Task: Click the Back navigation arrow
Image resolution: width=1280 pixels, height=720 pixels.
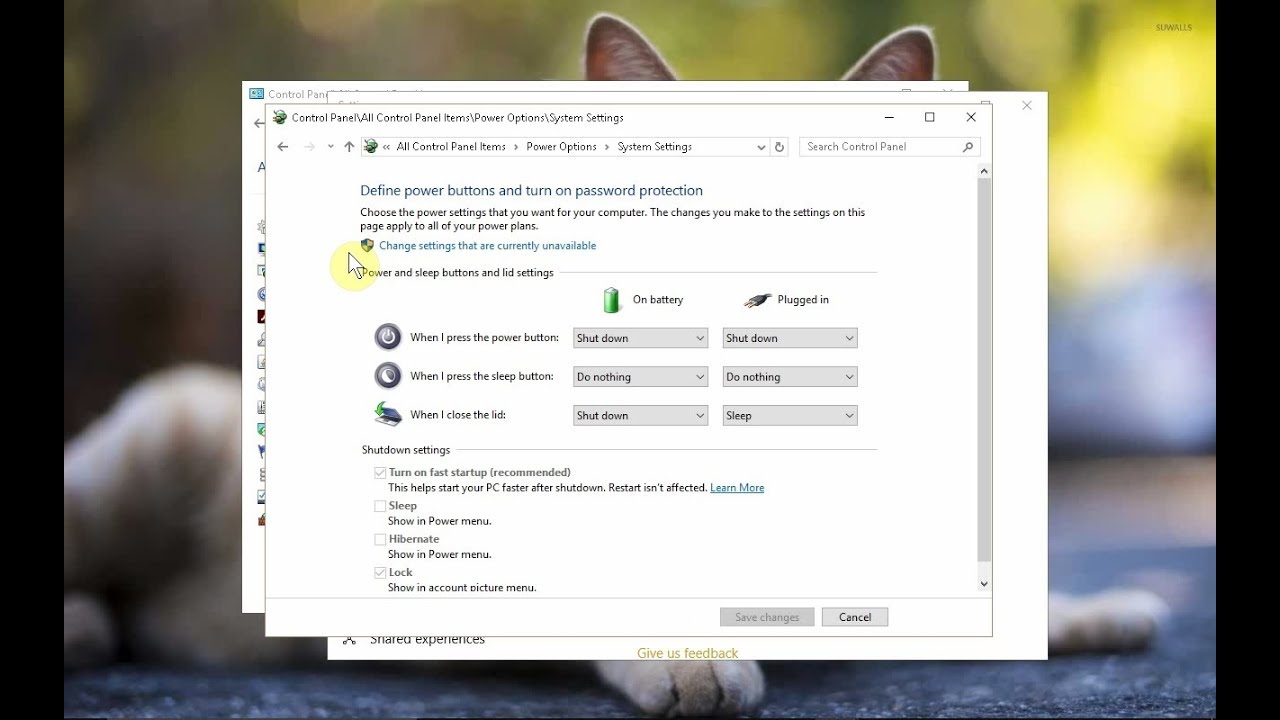Action: coord(283,147)
